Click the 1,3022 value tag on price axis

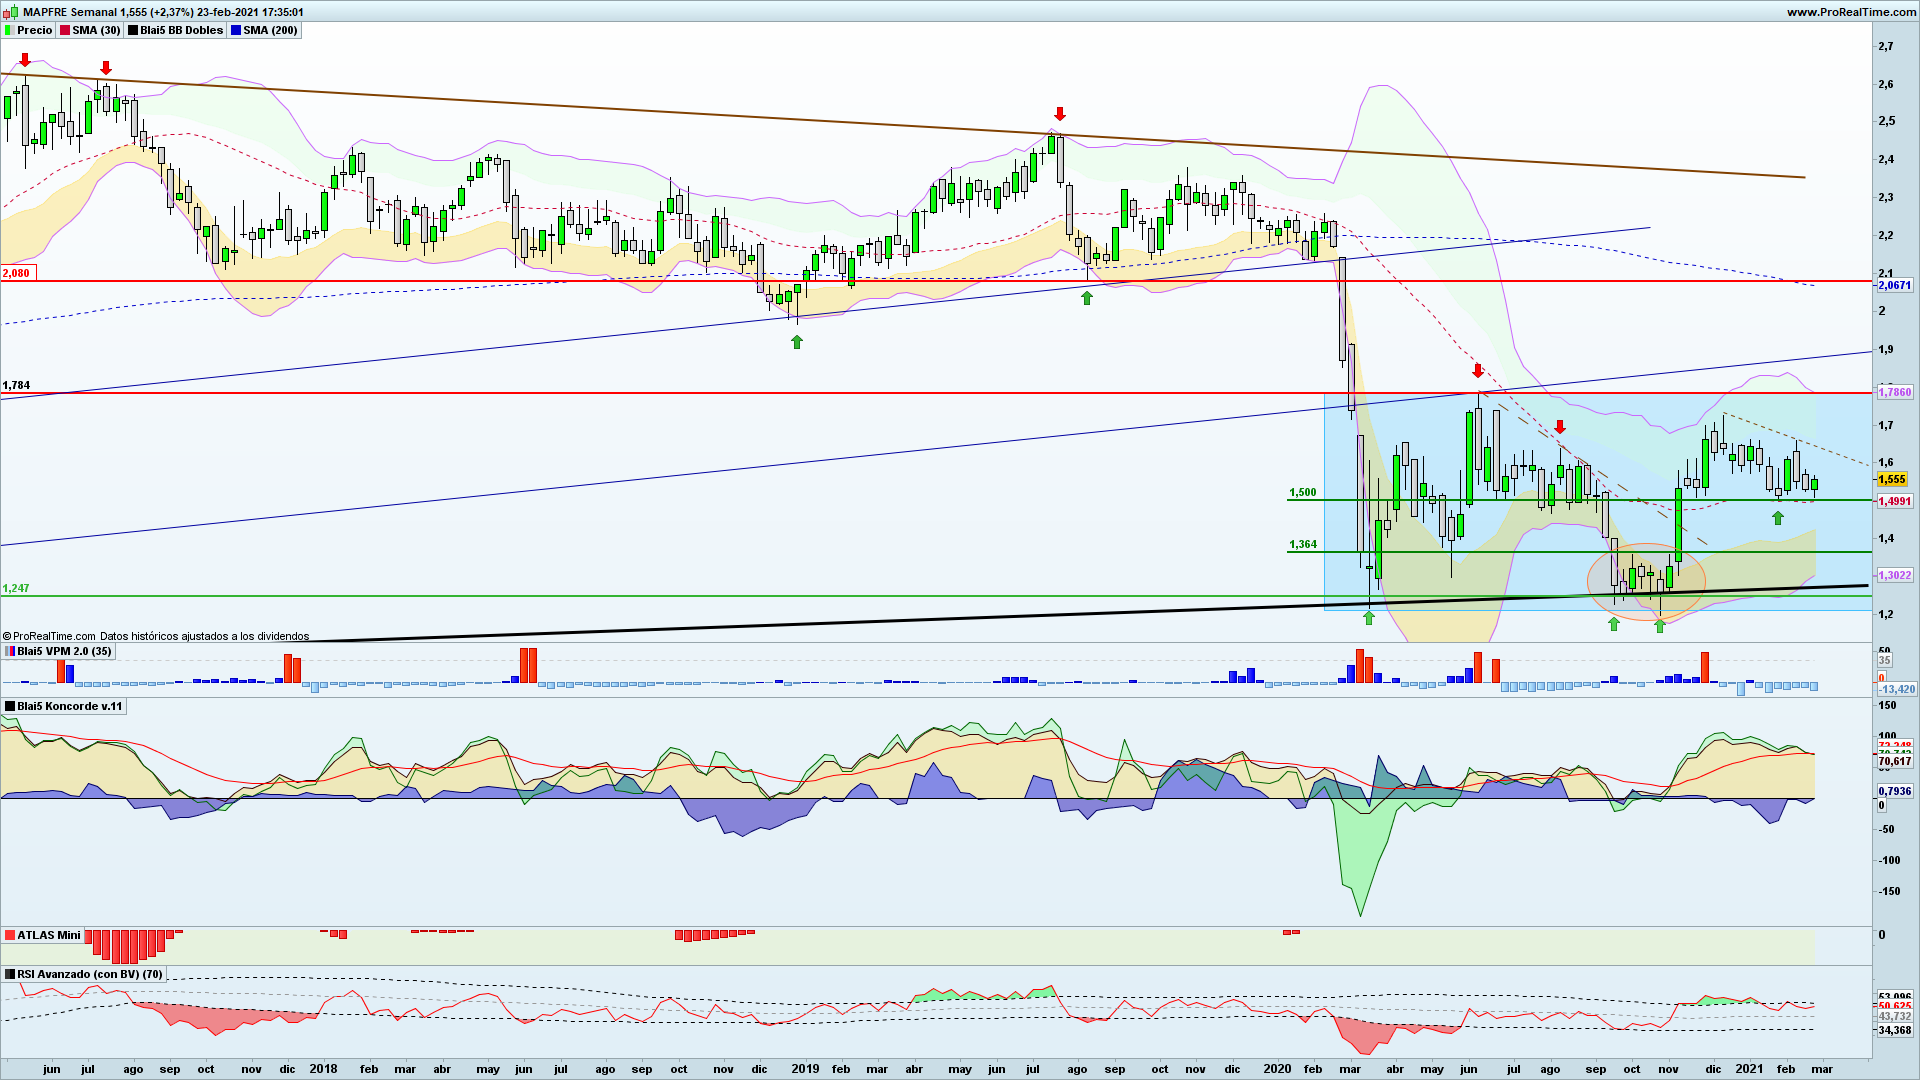(1895, 575)
